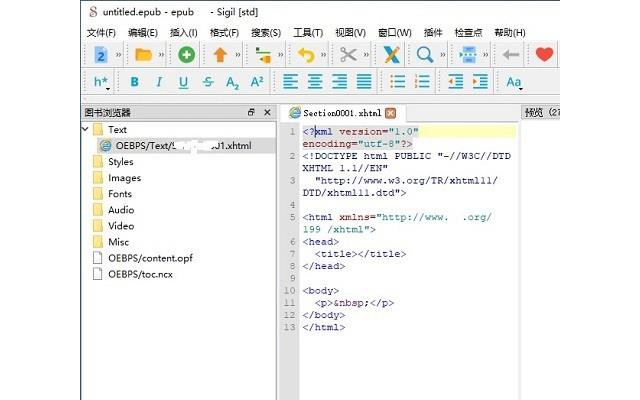Open the 插件 menu
The width and height of the screenshot is (640, 400).
433,33
